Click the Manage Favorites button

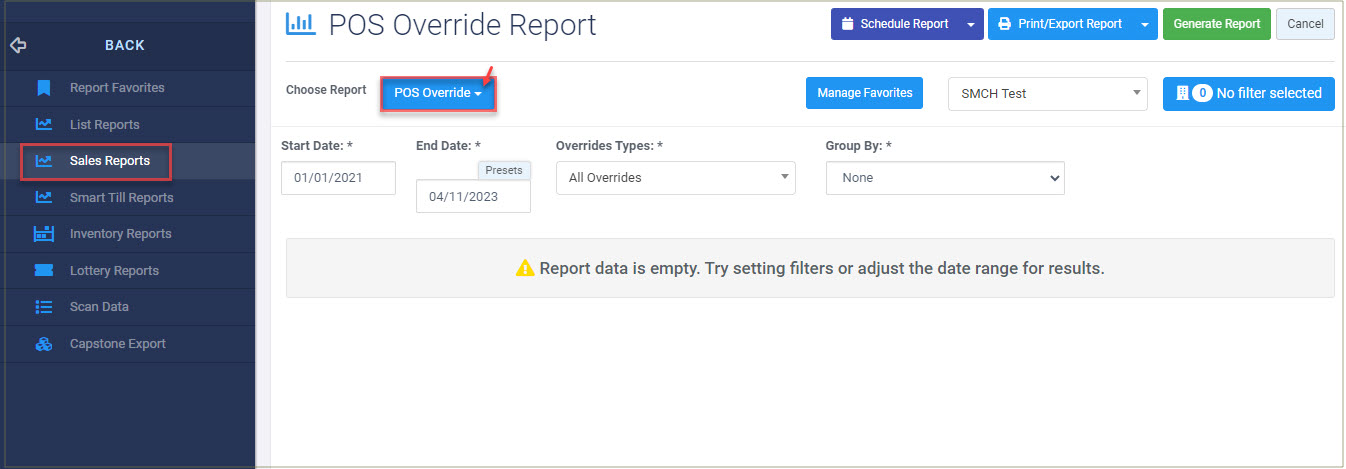point(865,93)
